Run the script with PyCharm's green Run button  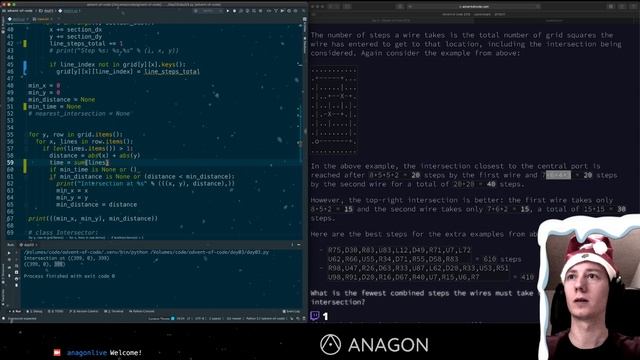pyautogui.click(x=228, y=11)
